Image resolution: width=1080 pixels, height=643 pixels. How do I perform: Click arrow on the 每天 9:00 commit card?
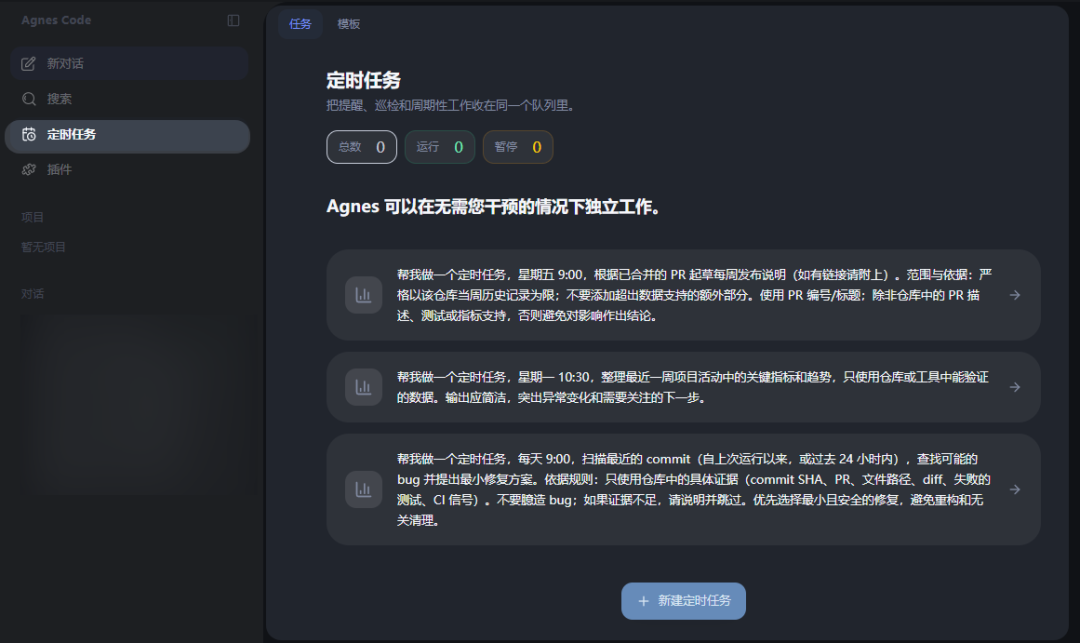1015,489
